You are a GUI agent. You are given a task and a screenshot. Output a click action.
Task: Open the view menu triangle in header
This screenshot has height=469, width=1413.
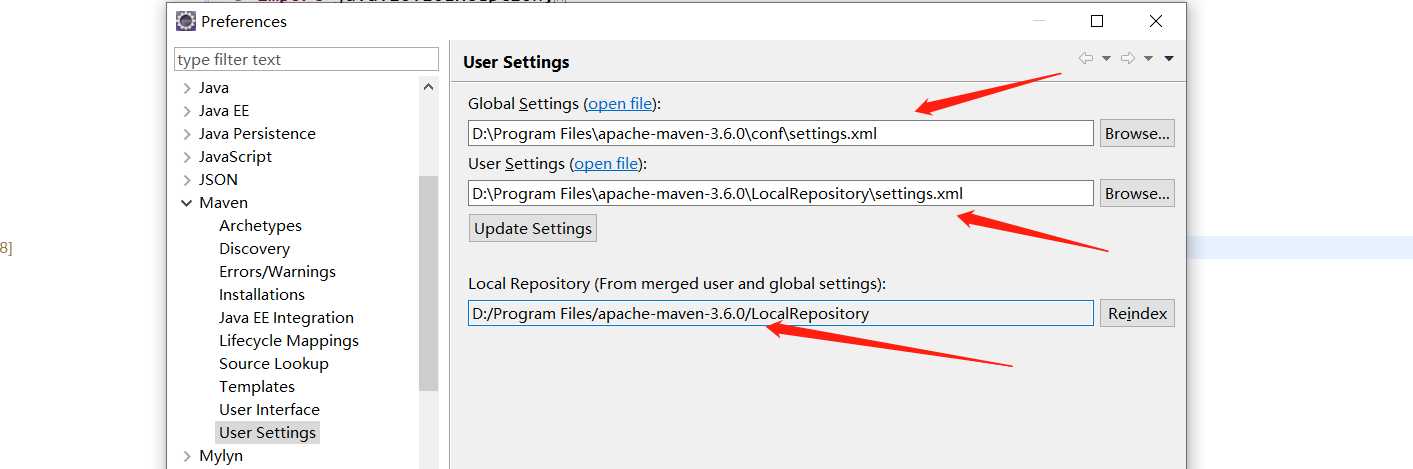[1168, 59]
